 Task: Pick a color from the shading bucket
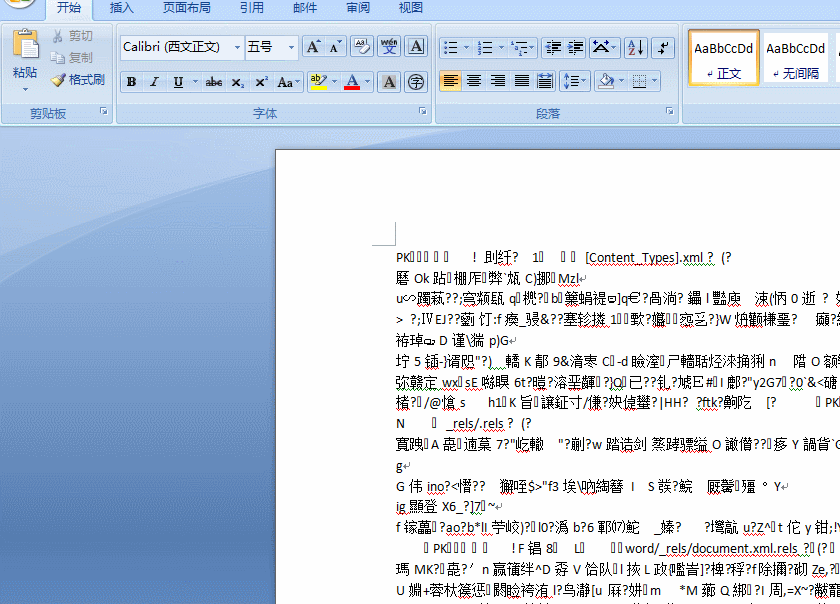click(x=605, y=81)
